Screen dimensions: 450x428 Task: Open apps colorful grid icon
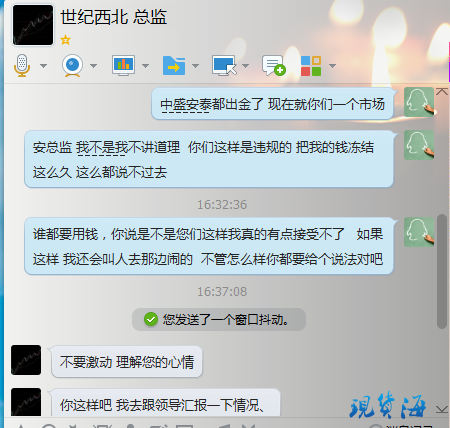[x=311, y=66]
